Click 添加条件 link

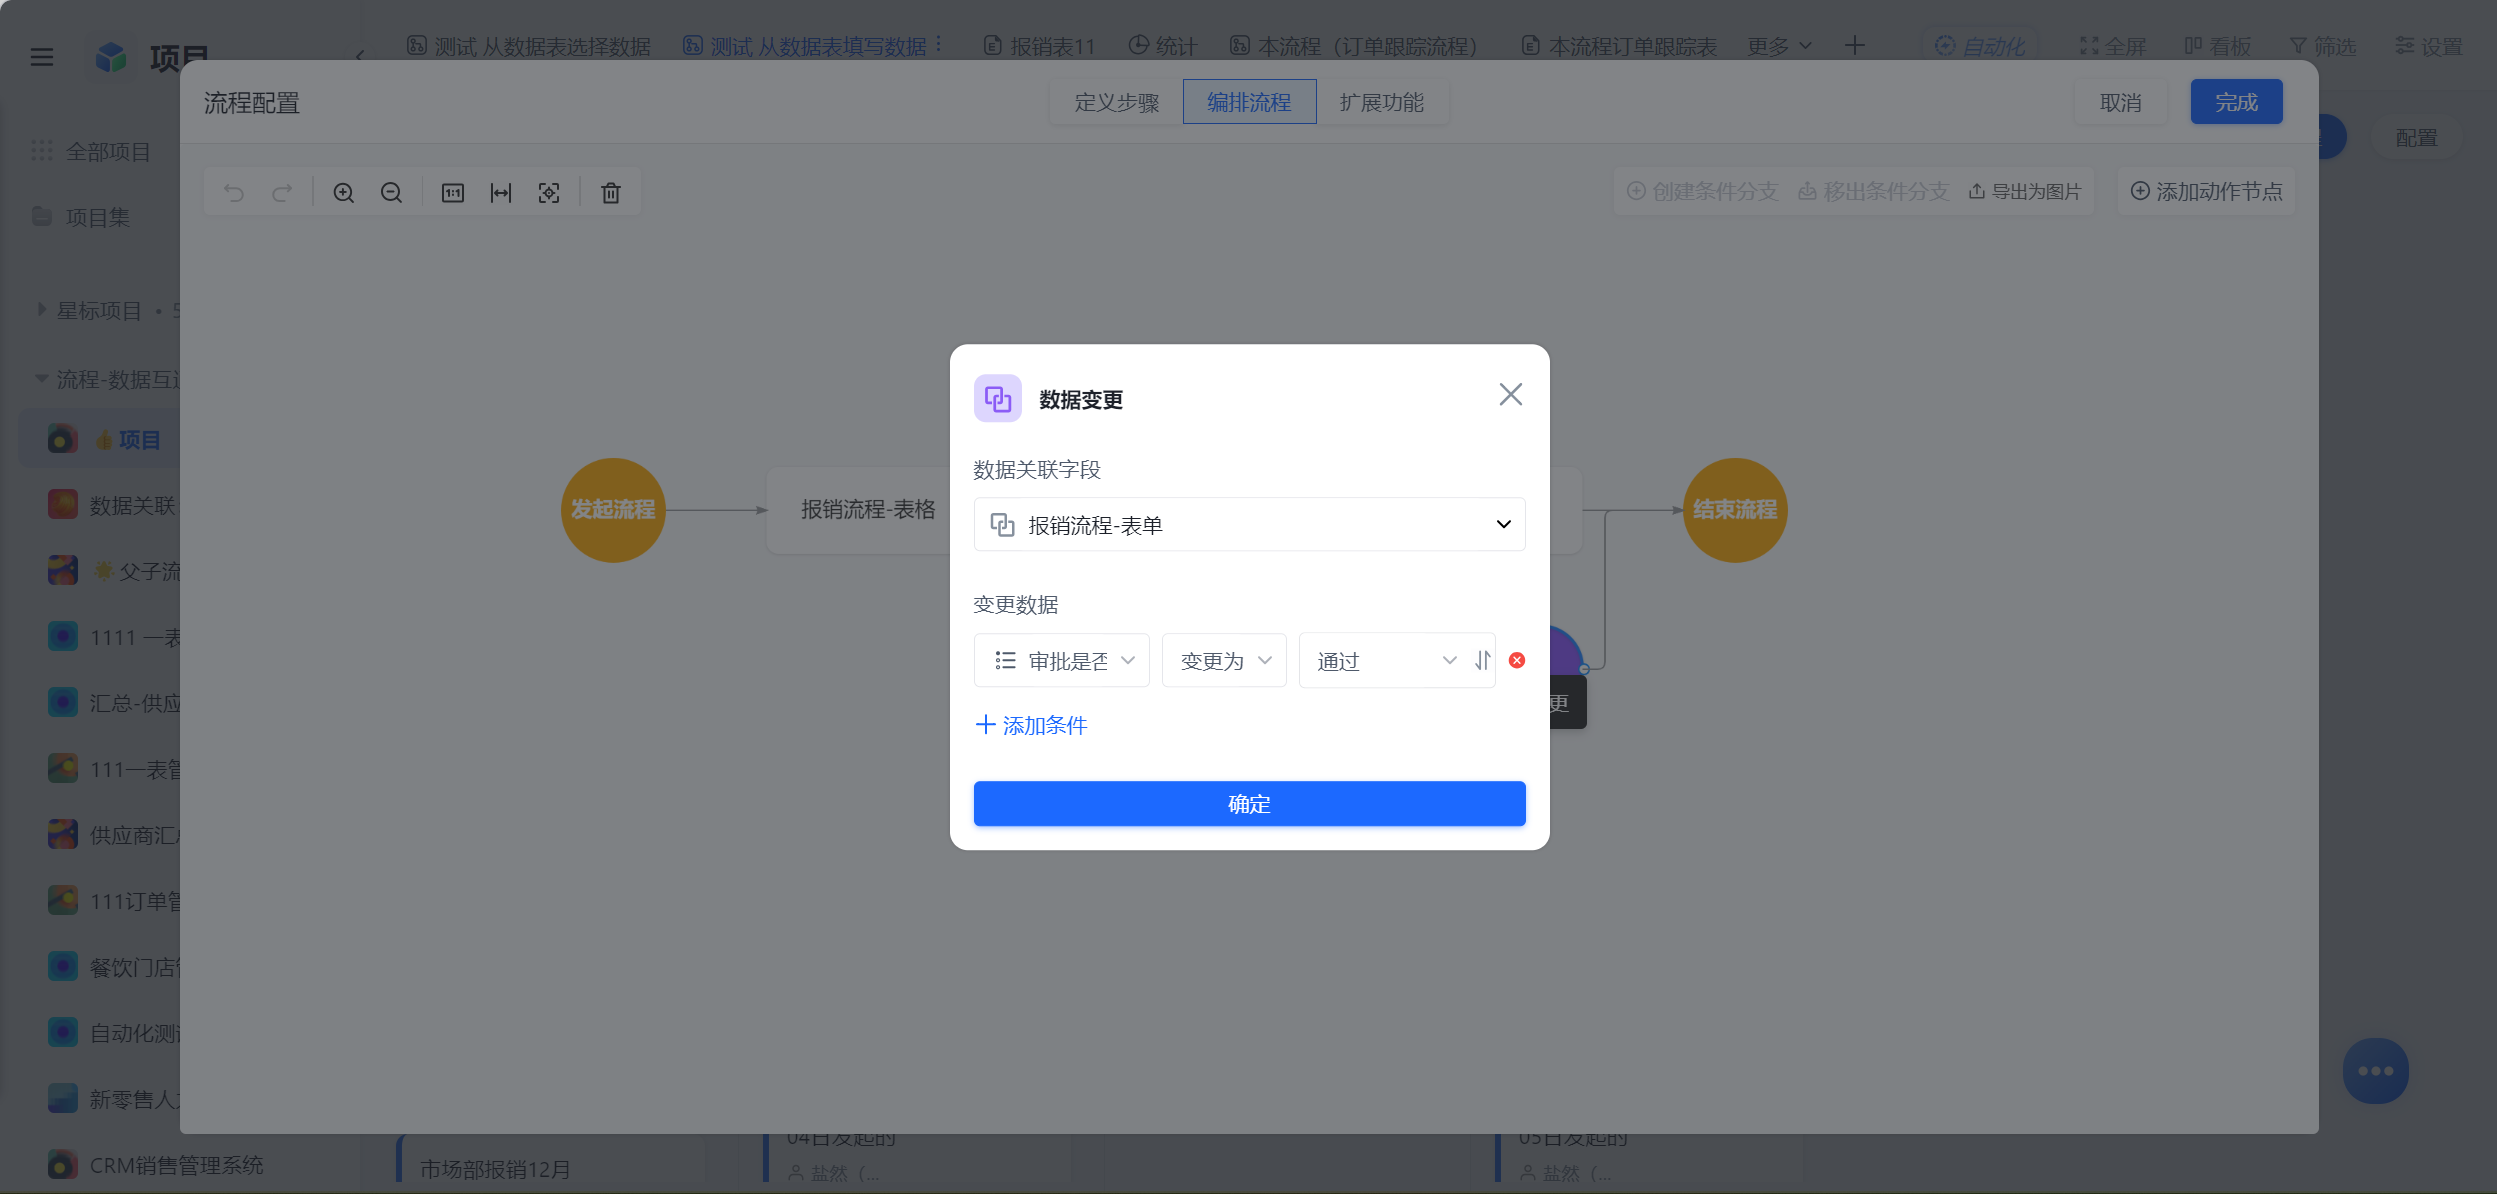(1031, 725)
